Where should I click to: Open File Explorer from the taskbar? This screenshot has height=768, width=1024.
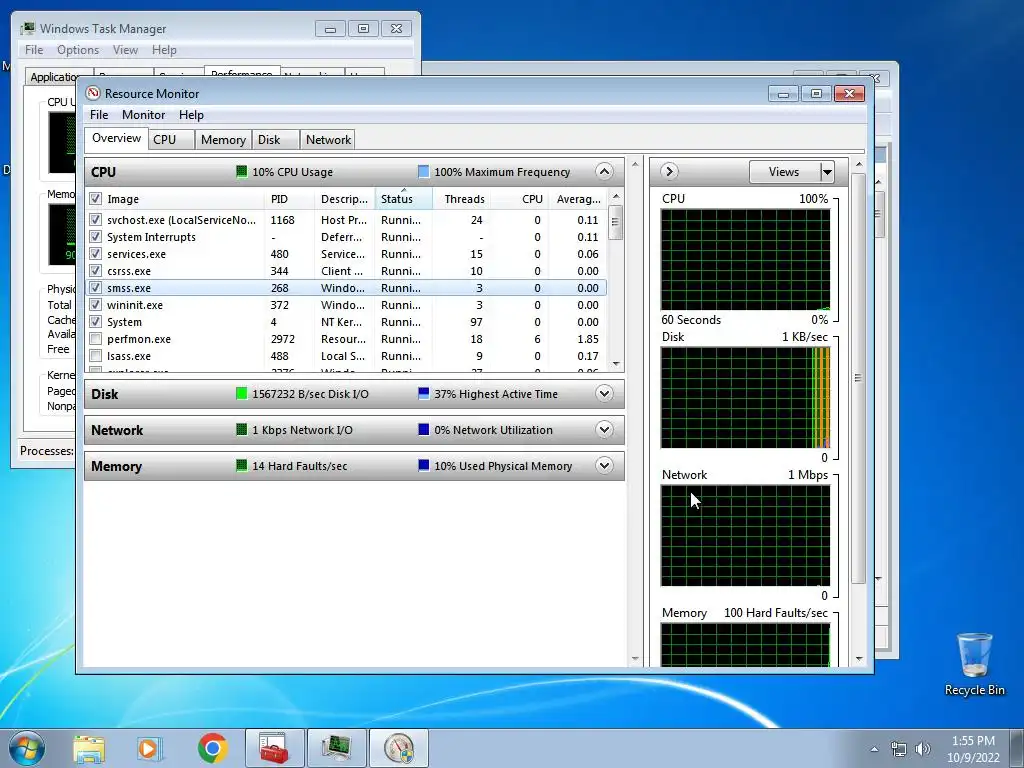point(89,748)
